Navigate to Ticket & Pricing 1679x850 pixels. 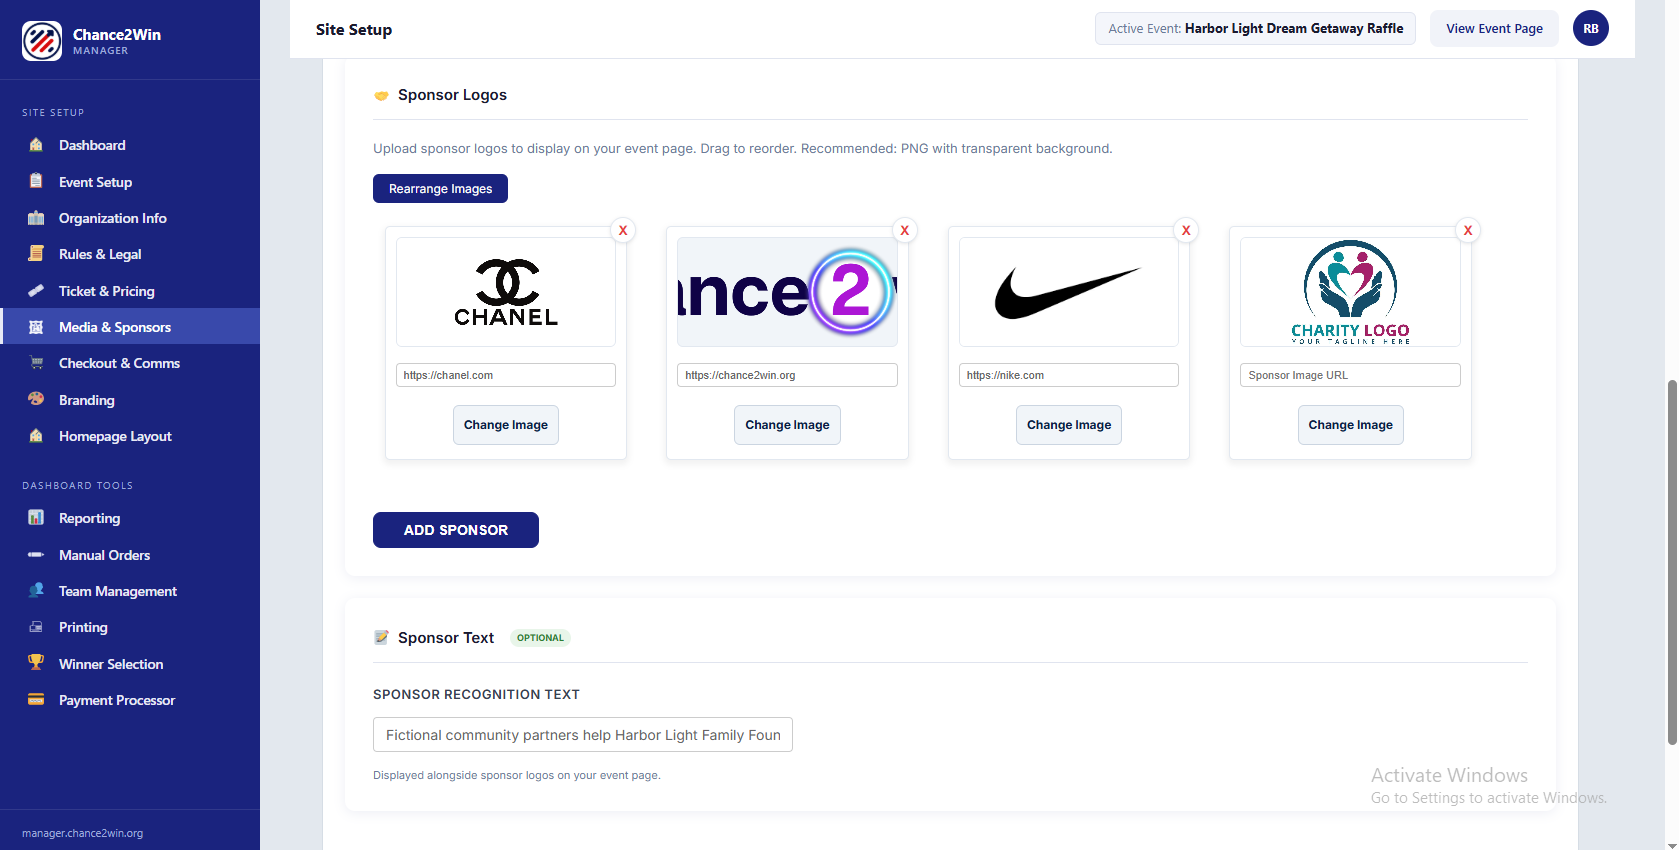pyautogui.click(x=130, y=291)
